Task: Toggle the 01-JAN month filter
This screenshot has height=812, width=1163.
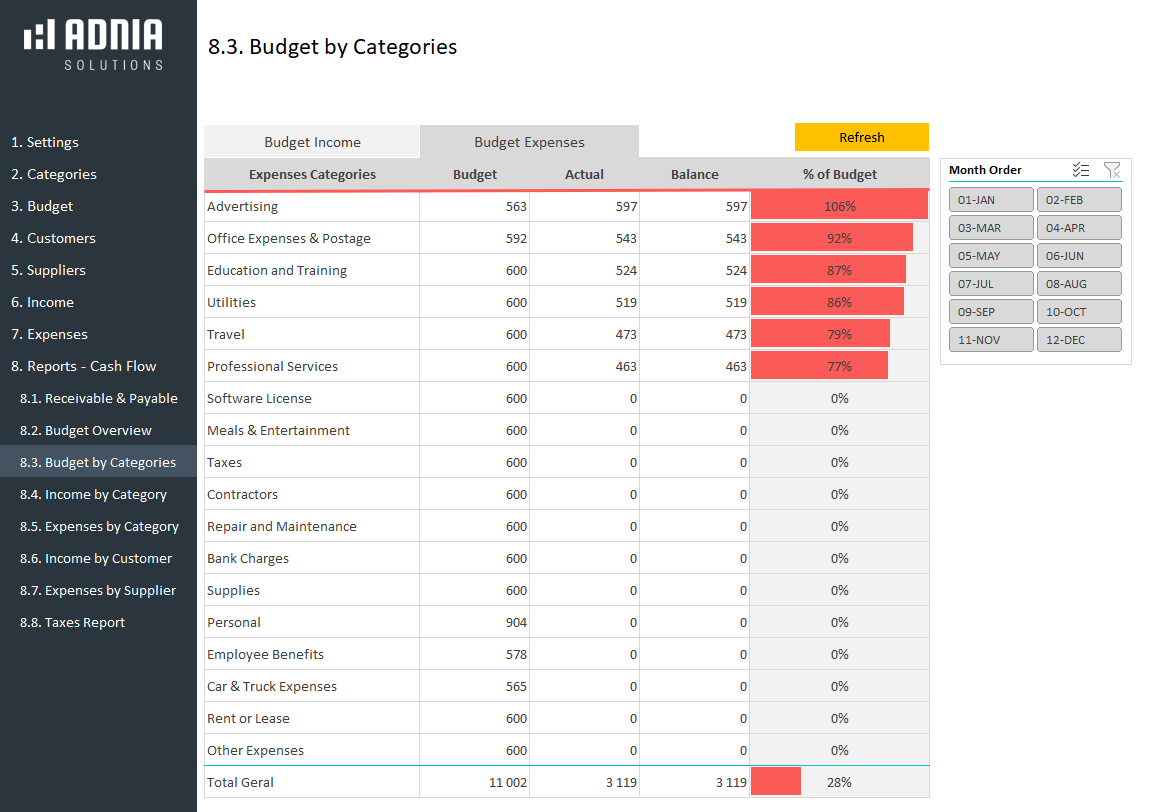Action: (x=990, y=200)
